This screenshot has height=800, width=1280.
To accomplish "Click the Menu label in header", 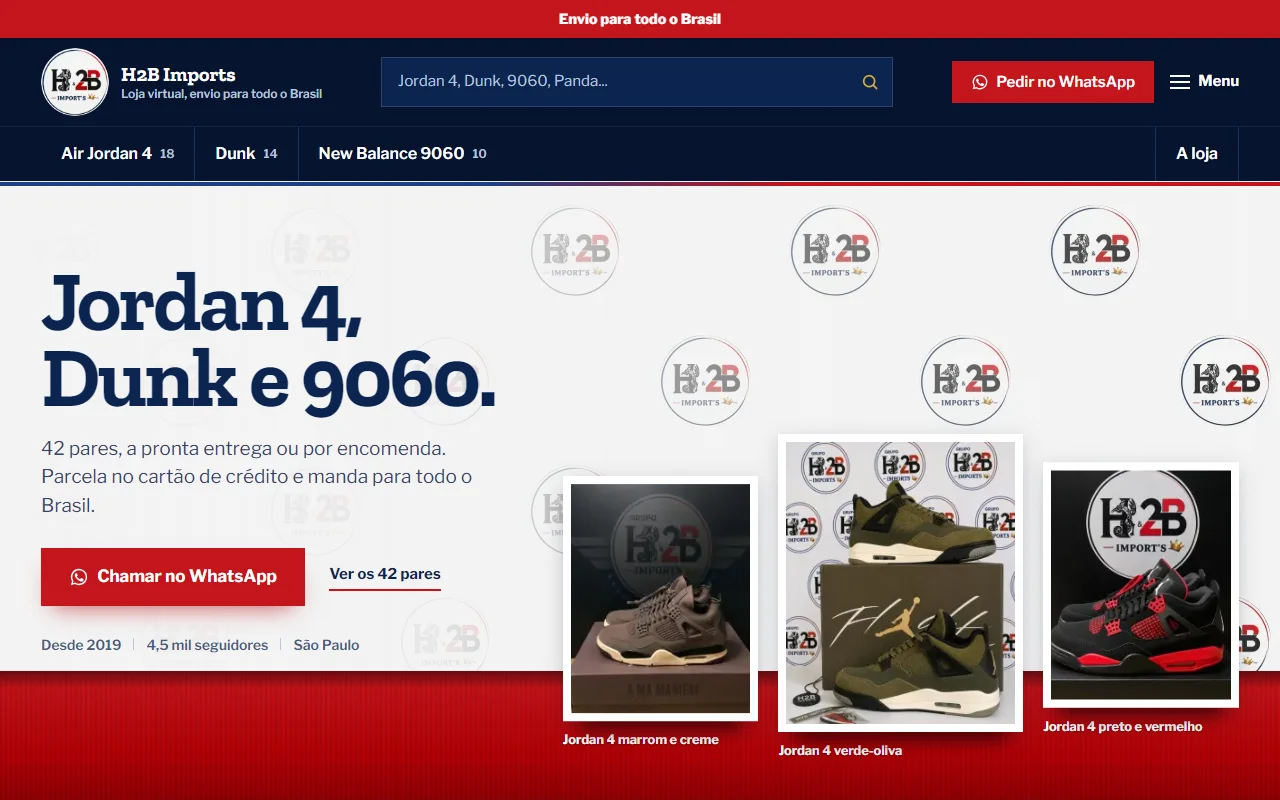I will (1219, 82).
